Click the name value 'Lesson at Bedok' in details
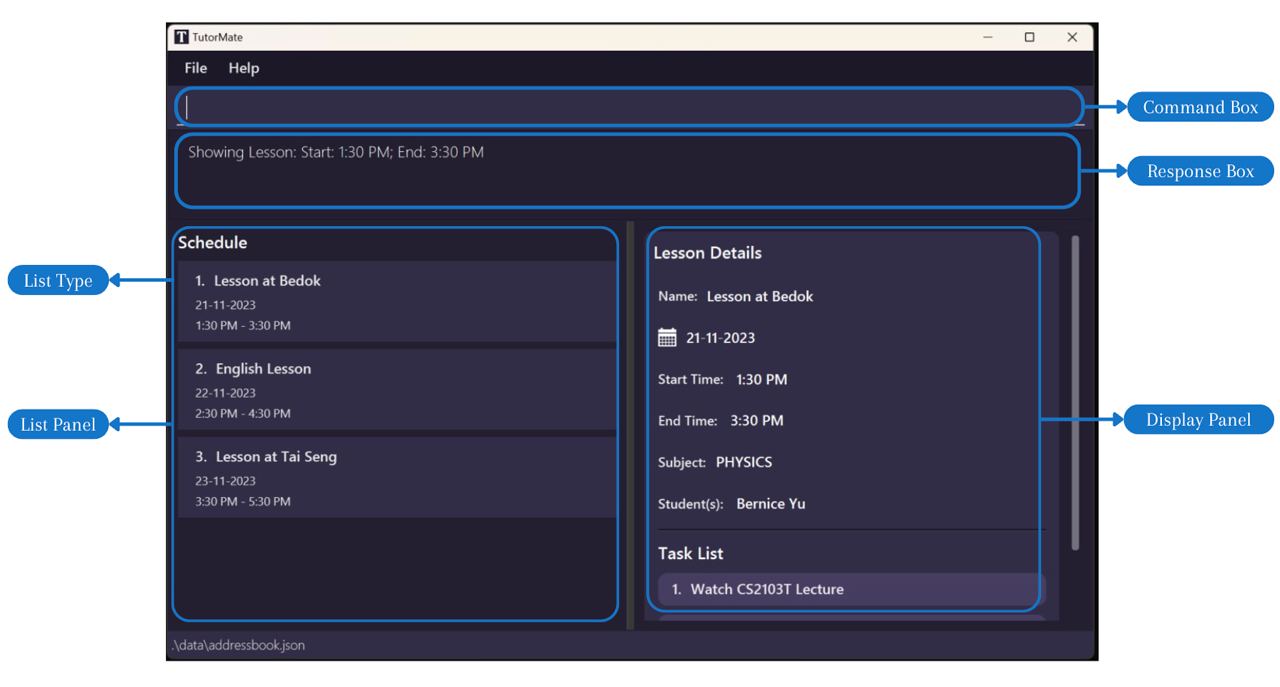This screenshot has height=687, width=1280. click(760, 296)
